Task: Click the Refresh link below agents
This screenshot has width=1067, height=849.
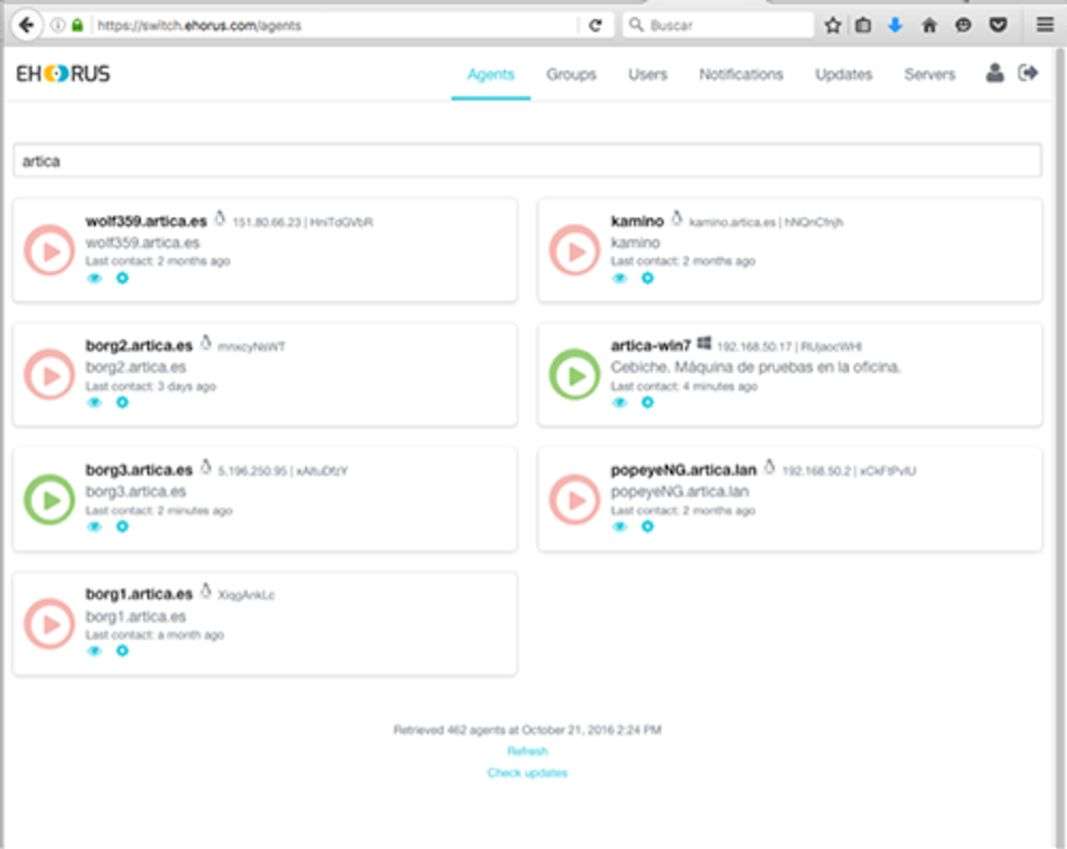Action: pyautogui.click(x=527, y=751)
